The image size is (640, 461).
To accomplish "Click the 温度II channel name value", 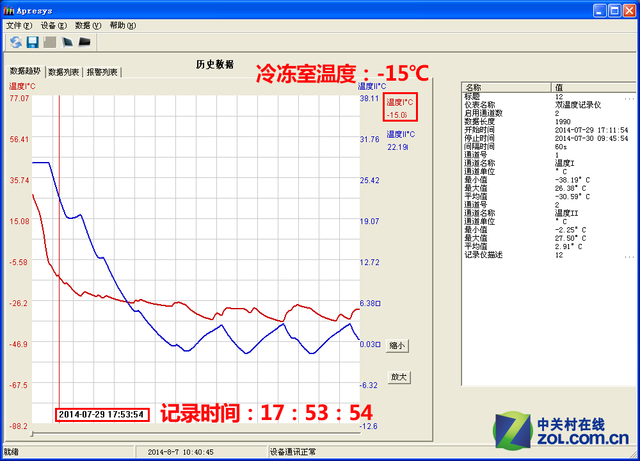I will tap(566, 213).
